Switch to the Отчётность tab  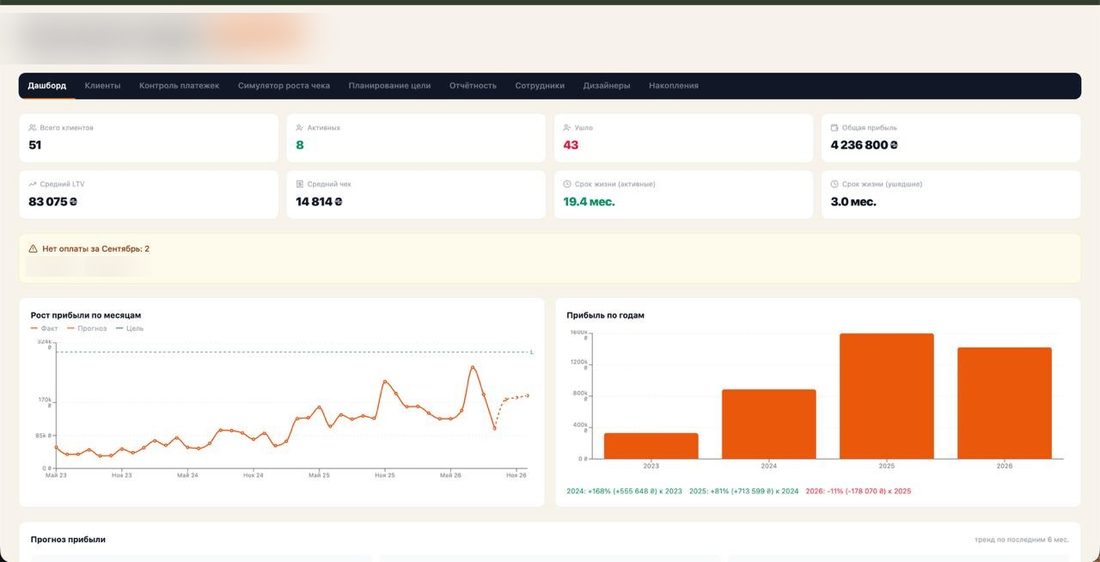click(x=473, y=86)
